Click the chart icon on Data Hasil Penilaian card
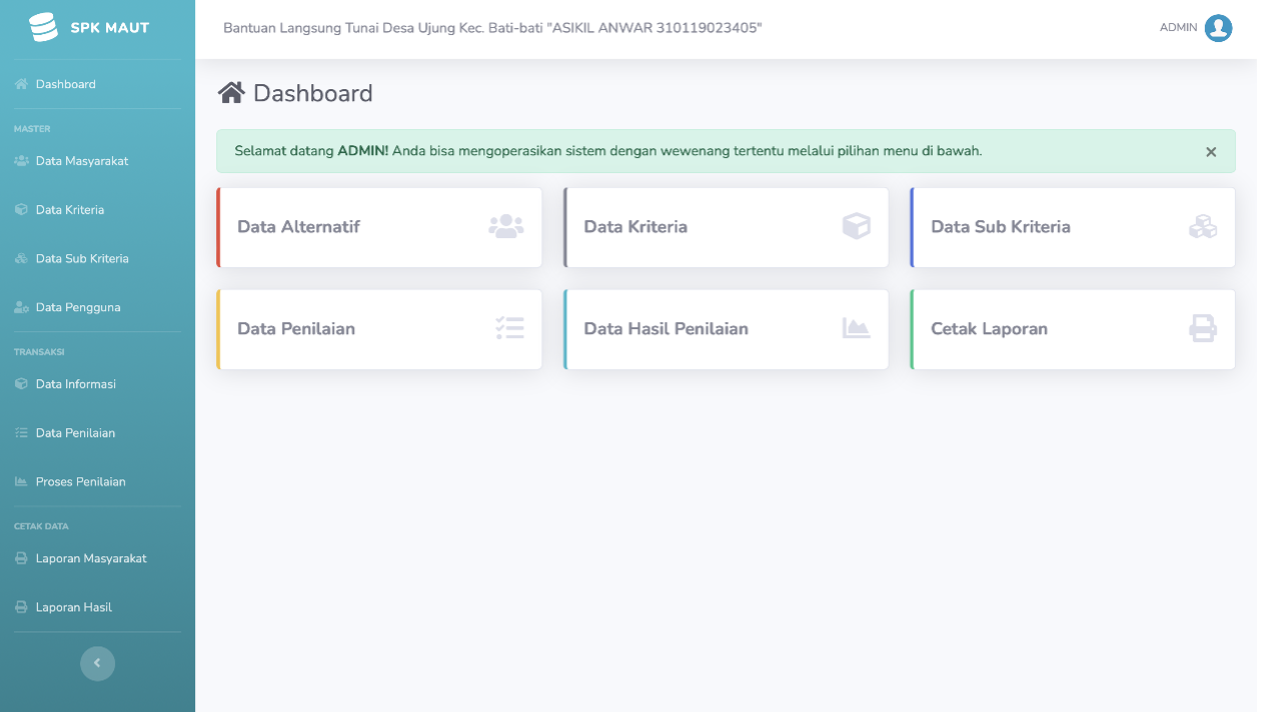Viewport: 1261px width, 715px height. [x=856, y=328]
